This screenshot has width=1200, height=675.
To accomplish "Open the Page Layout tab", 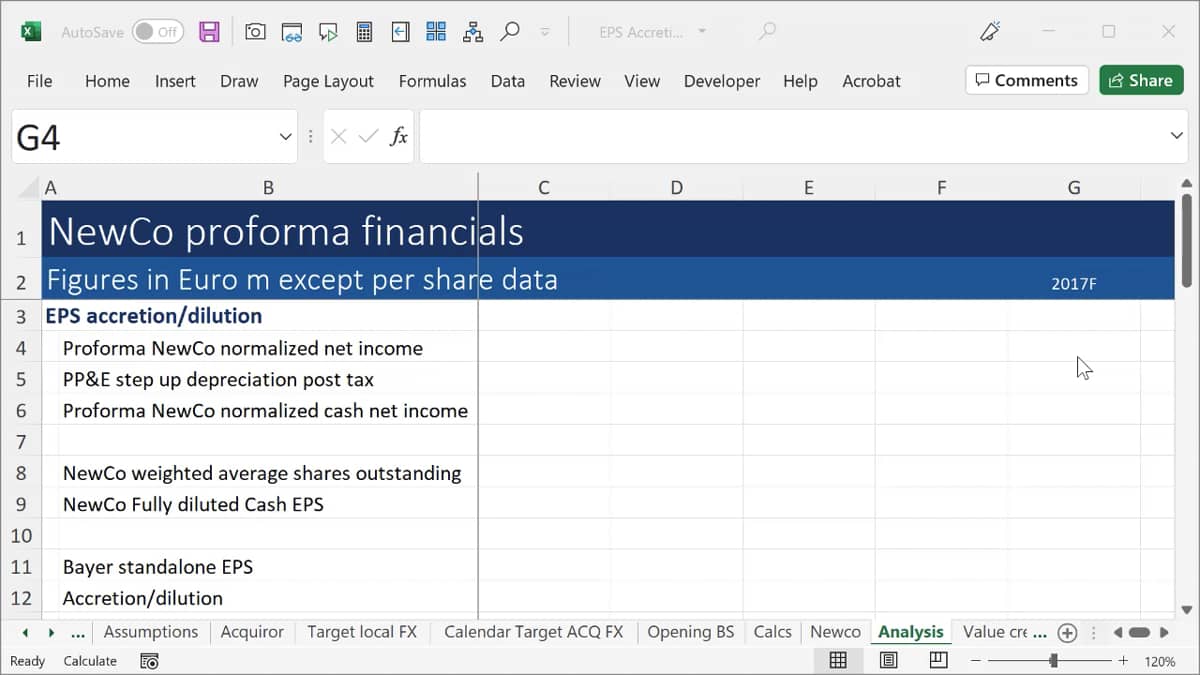I will pyautogui.click(x=328, y=81).
